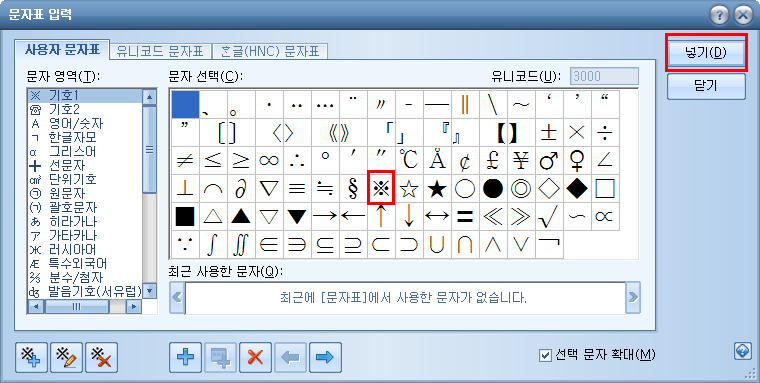
Task: Select 단위기호 in character area list
Action: pos(85,179)
